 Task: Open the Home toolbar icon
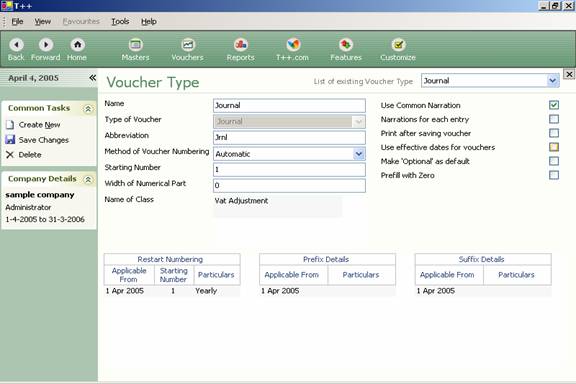[x=77, y=45]
